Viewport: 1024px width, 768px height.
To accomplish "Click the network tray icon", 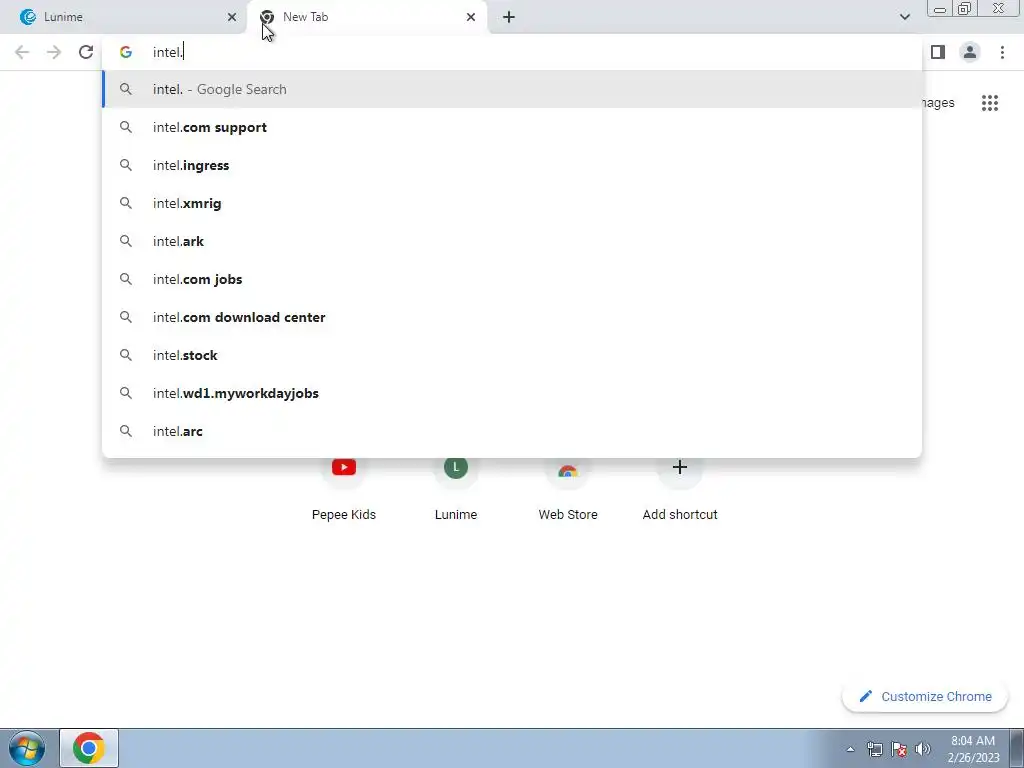I will (x=874, y=749).
